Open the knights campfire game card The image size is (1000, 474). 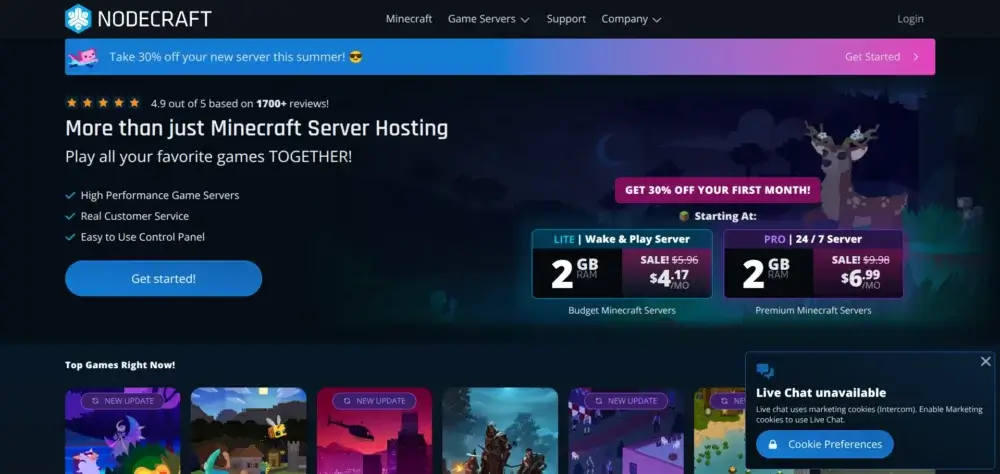click(x=500, y=431)
